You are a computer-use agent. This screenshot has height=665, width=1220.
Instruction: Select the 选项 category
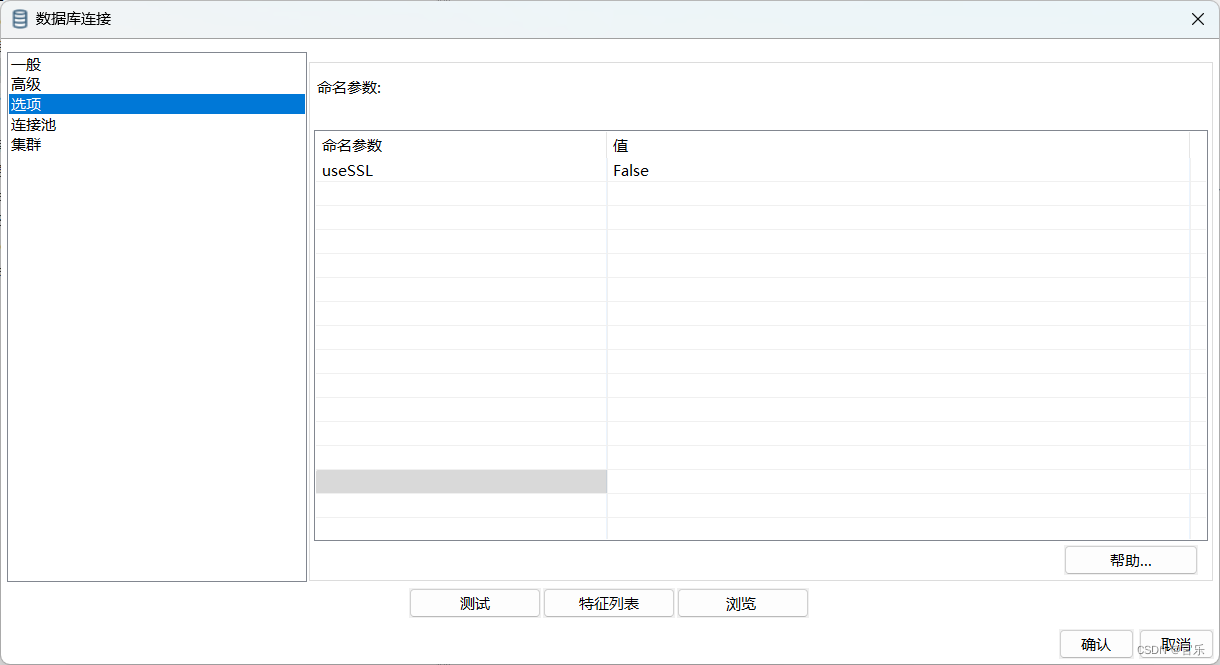157,104
